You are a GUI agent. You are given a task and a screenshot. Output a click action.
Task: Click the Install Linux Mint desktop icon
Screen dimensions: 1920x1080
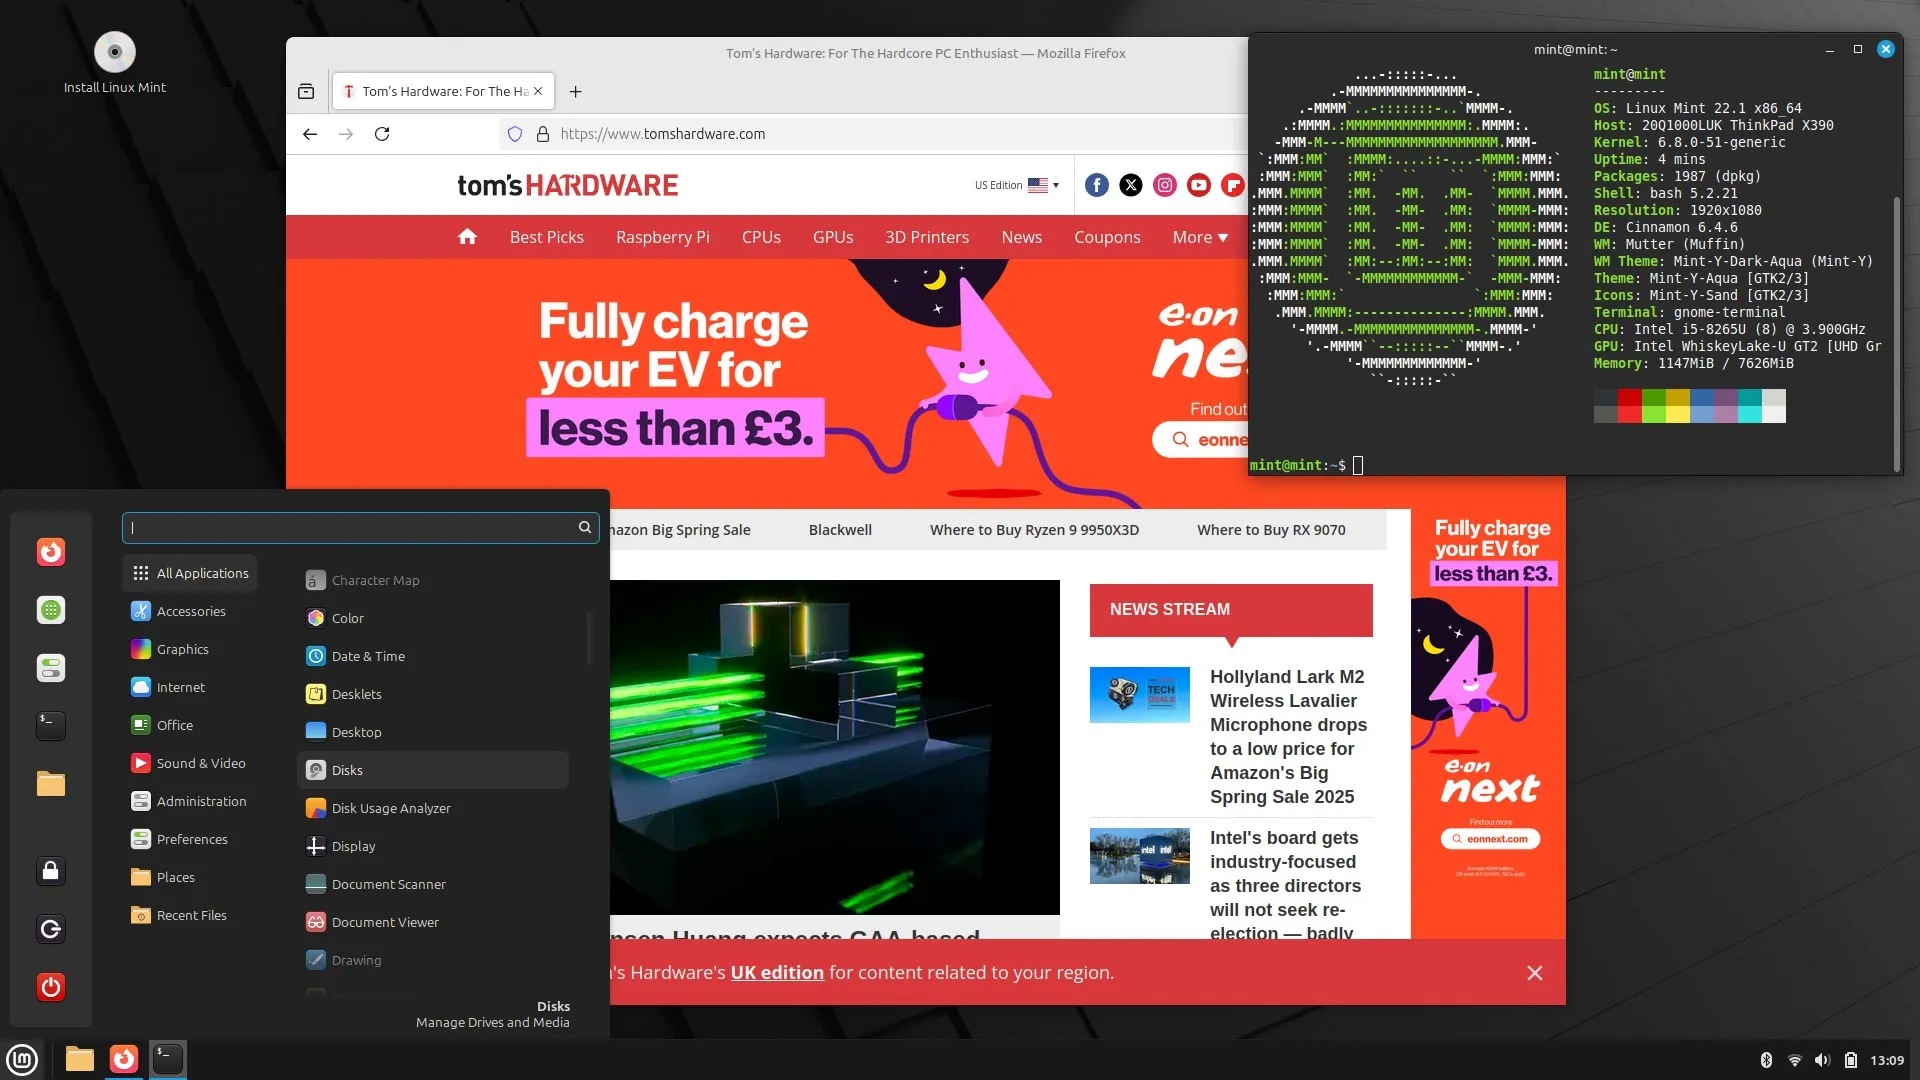(115, 63)
